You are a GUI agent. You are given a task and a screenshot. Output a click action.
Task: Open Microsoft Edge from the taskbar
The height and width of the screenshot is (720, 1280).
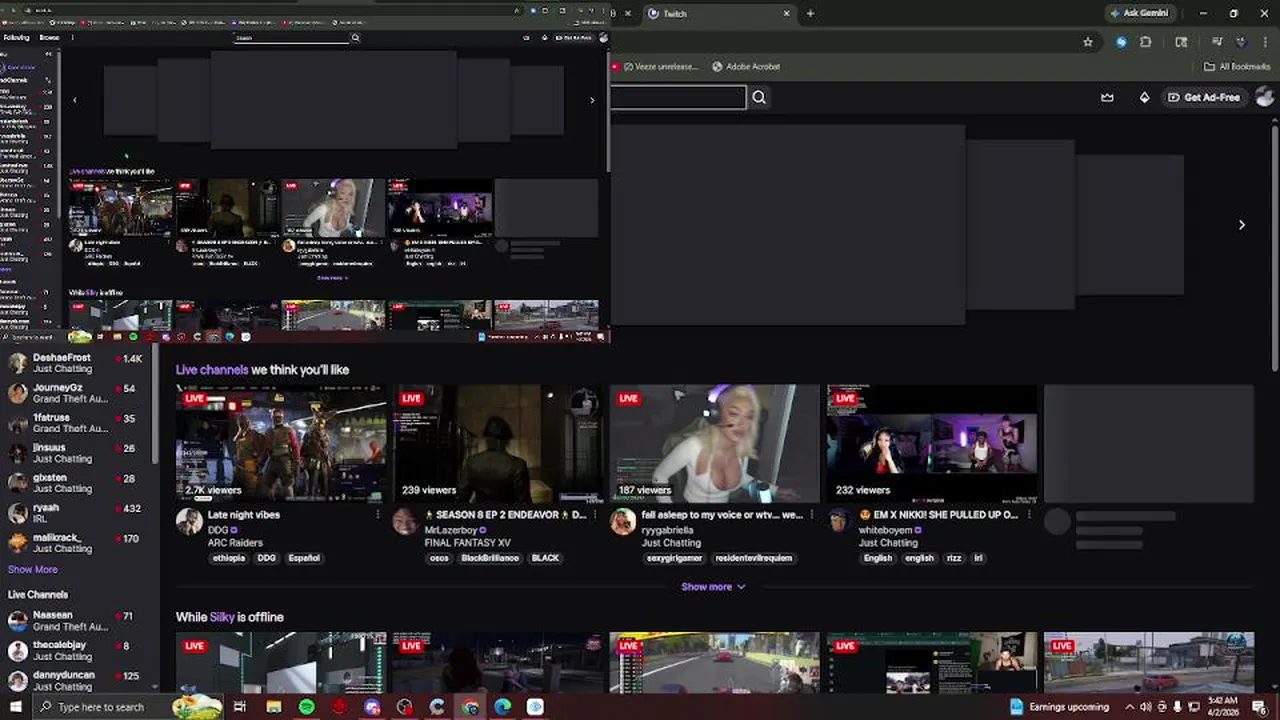pos(502,707)
